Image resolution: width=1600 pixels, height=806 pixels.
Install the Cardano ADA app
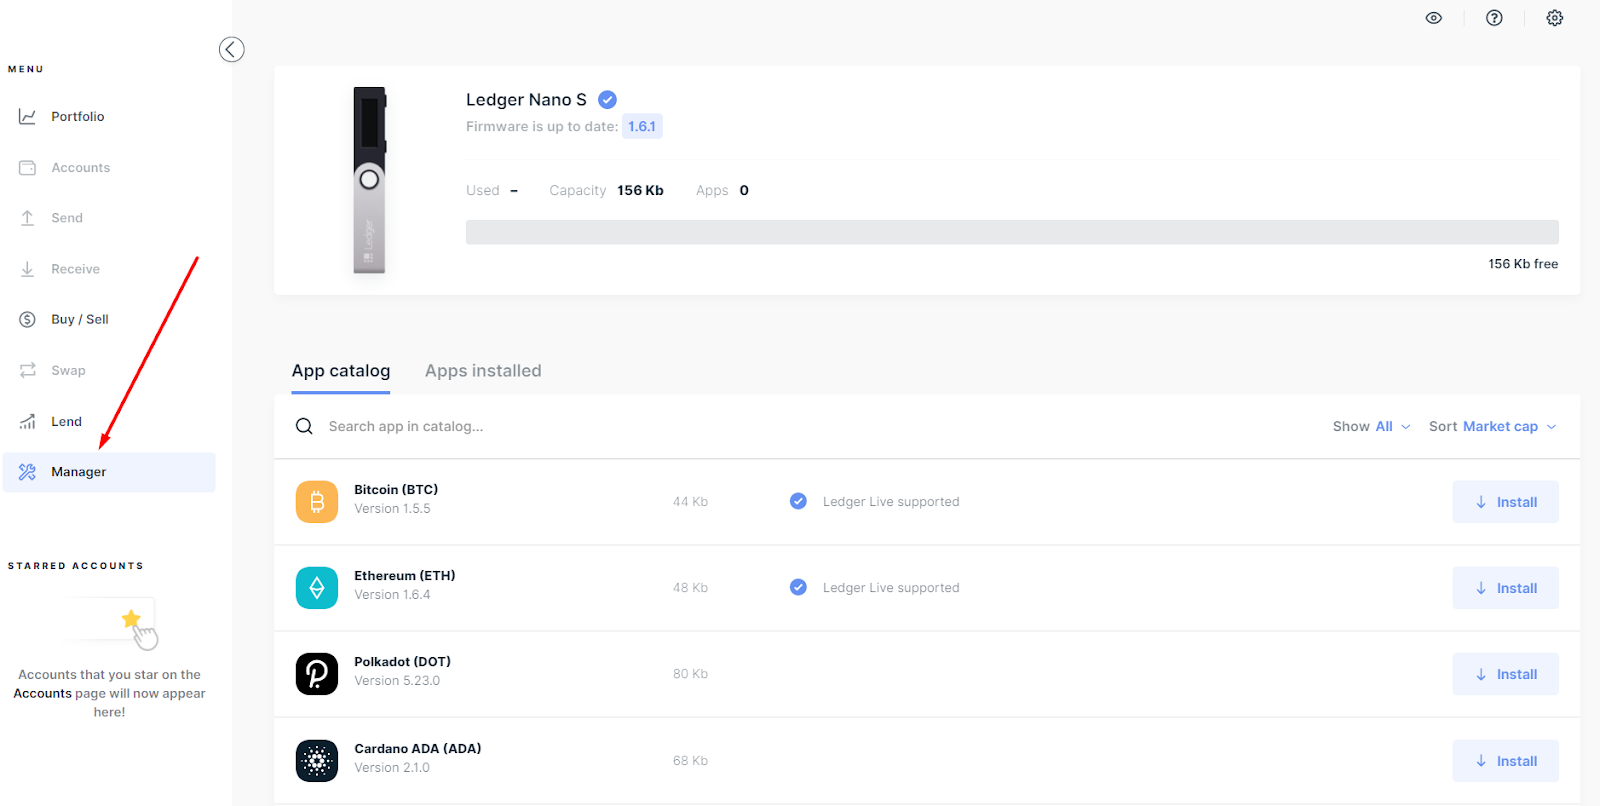click(x=1505, y=761)
